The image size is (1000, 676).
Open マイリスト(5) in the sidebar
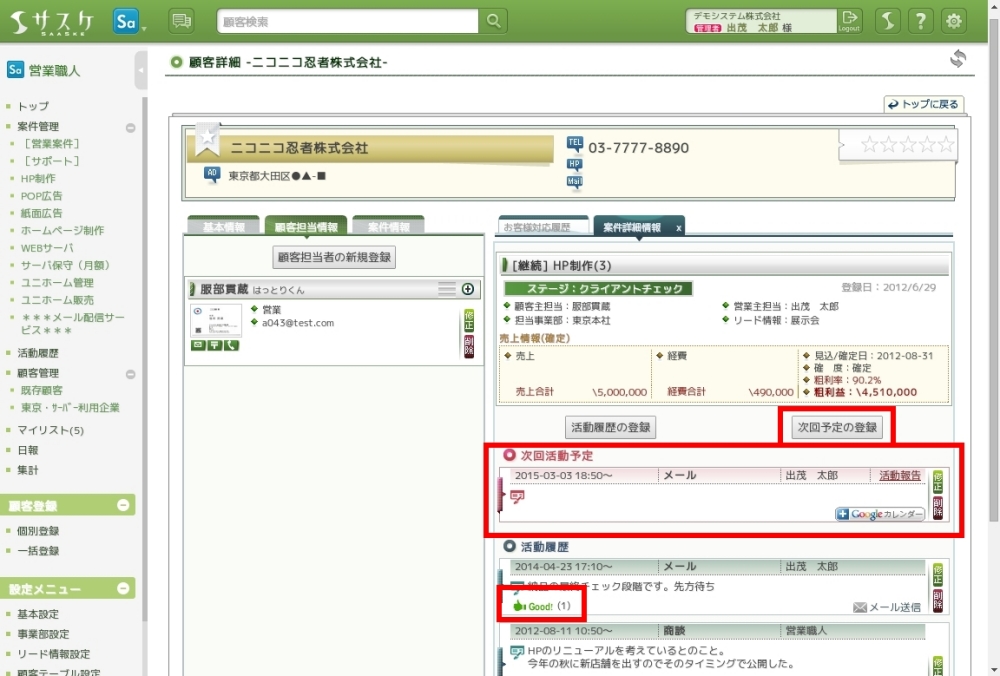[51, 430]
